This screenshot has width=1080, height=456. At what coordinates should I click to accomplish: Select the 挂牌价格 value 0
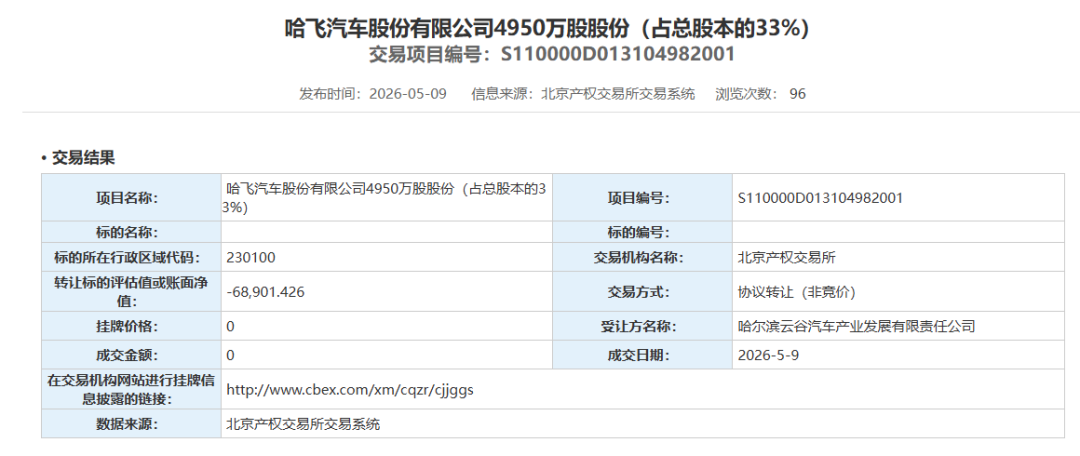(231, 326)
